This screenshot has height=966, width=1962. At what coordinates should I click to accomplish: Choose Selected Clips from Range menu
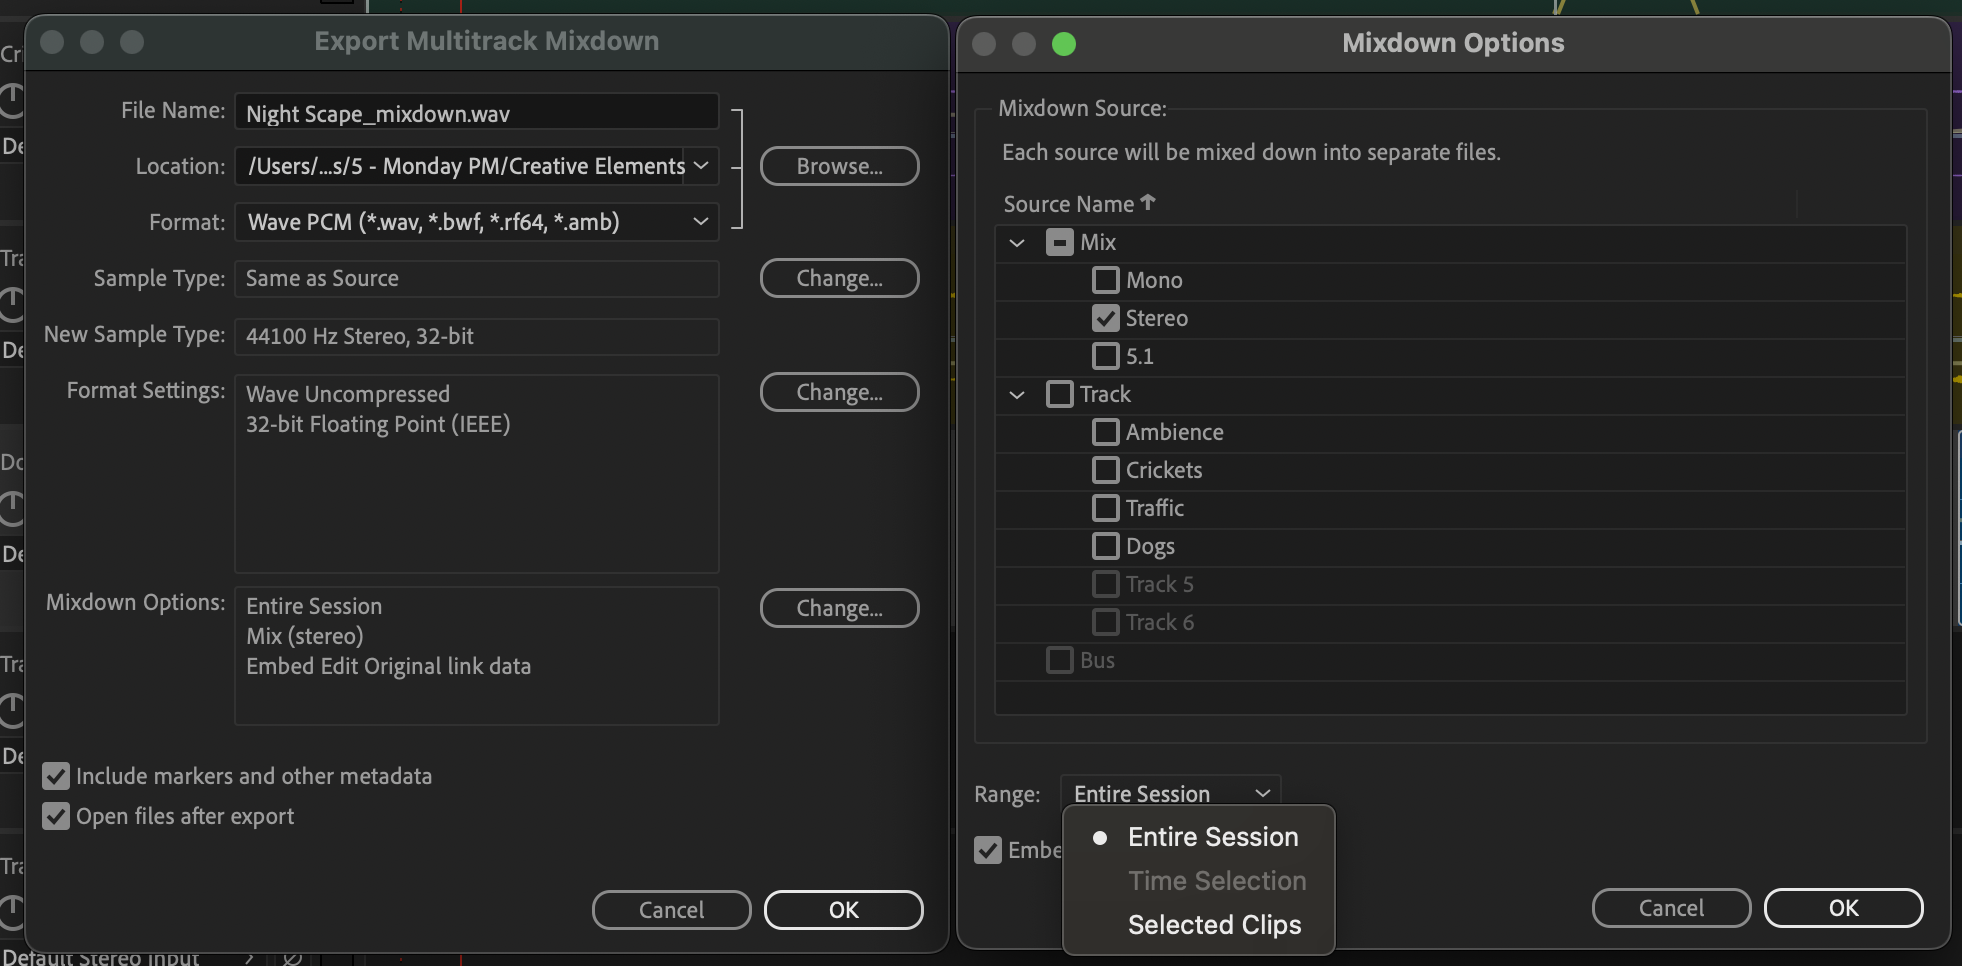[1214, 925]
